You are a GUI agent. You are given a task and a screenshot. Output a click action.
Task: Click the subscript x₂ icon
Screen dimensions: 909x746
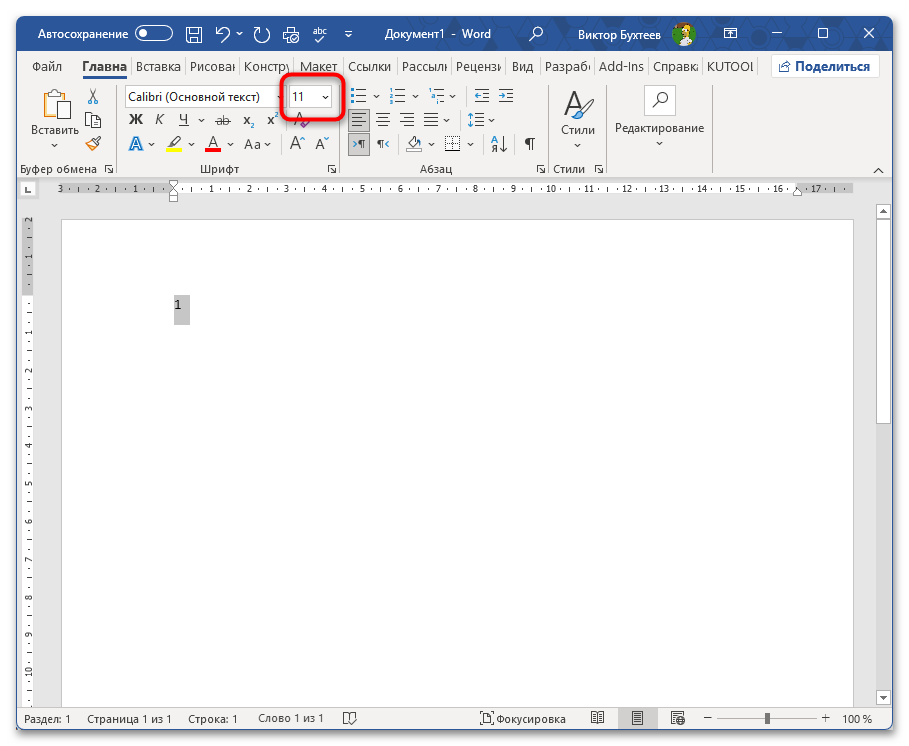[x=248, y=120]
